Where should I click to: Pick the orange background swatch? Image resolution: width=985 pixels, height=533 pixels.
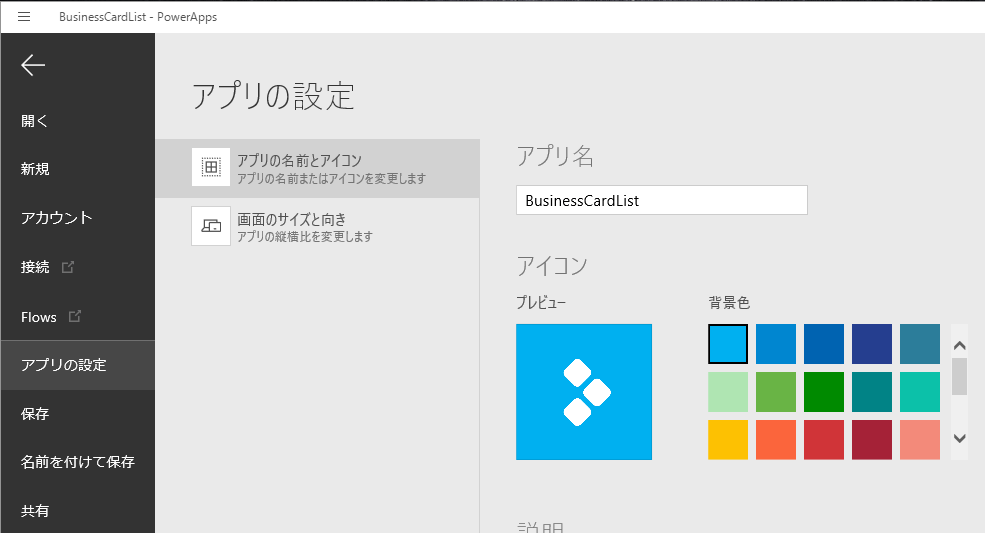pos(776,440)
